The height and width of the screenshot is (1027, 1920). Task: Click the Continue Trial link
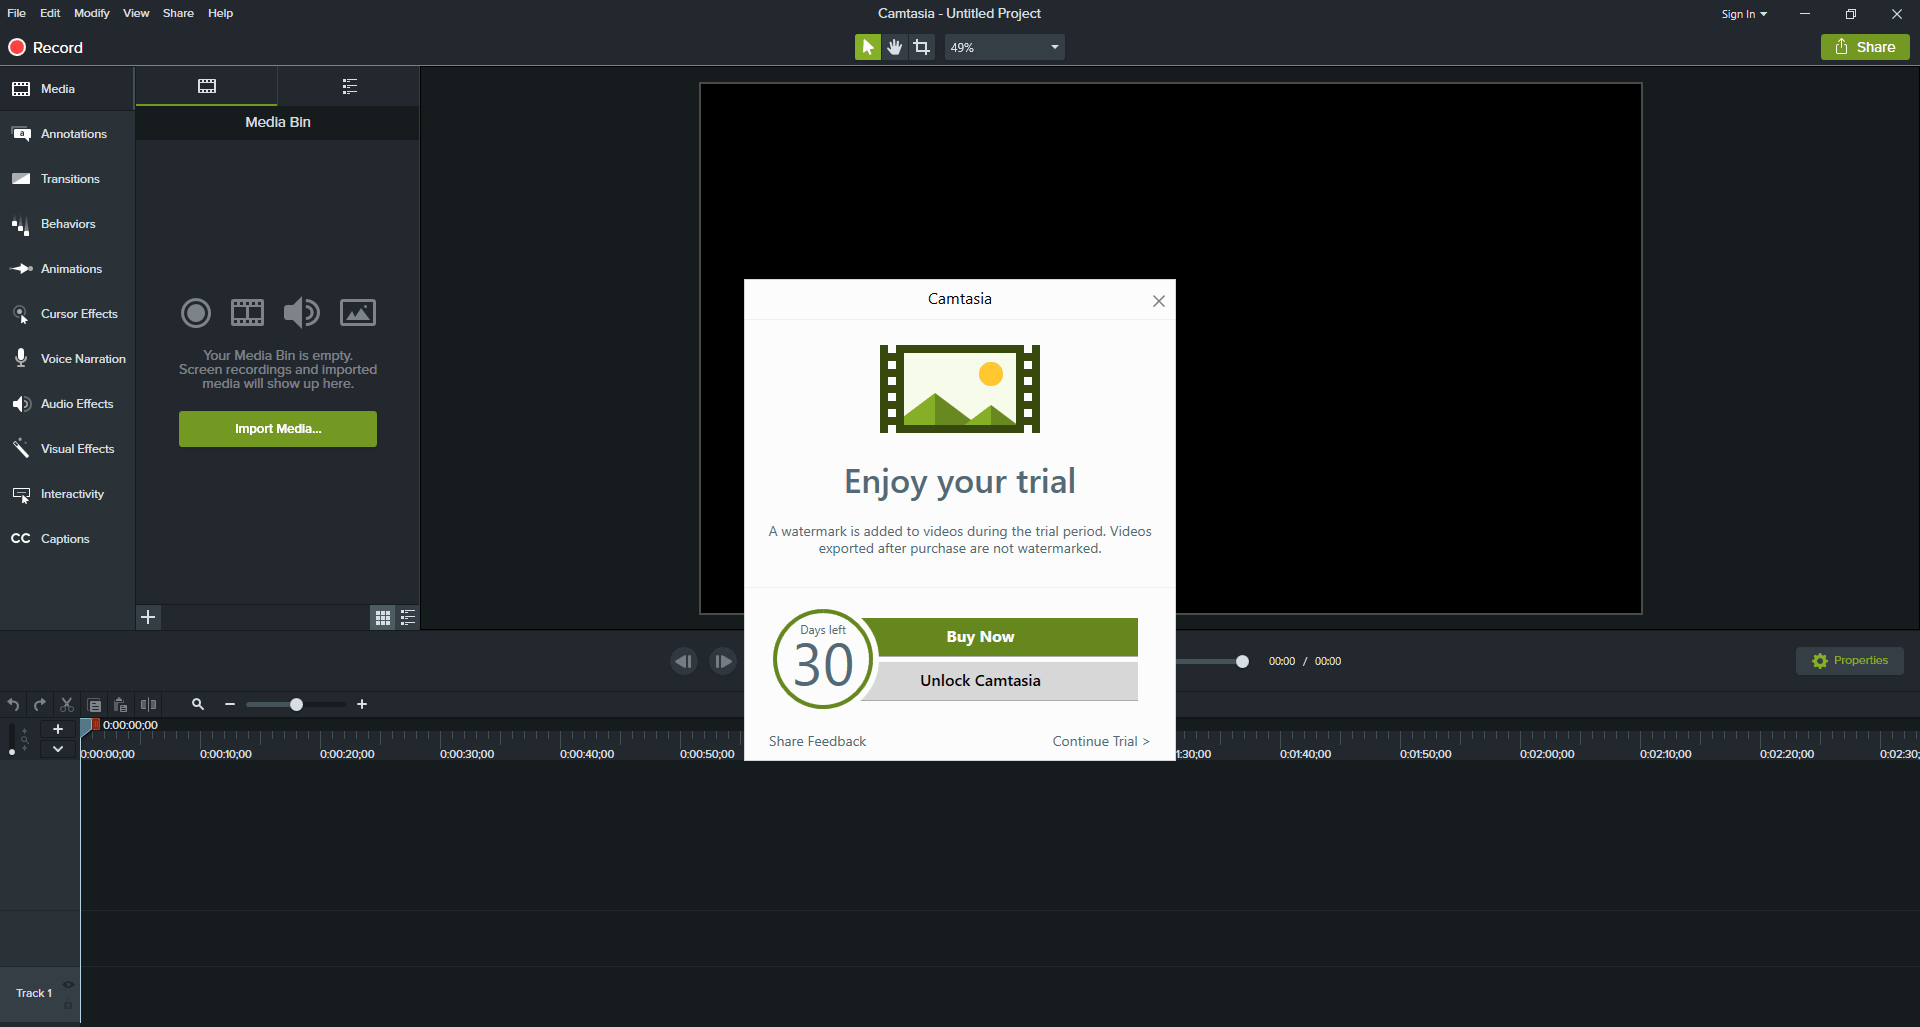[1100, 741]
